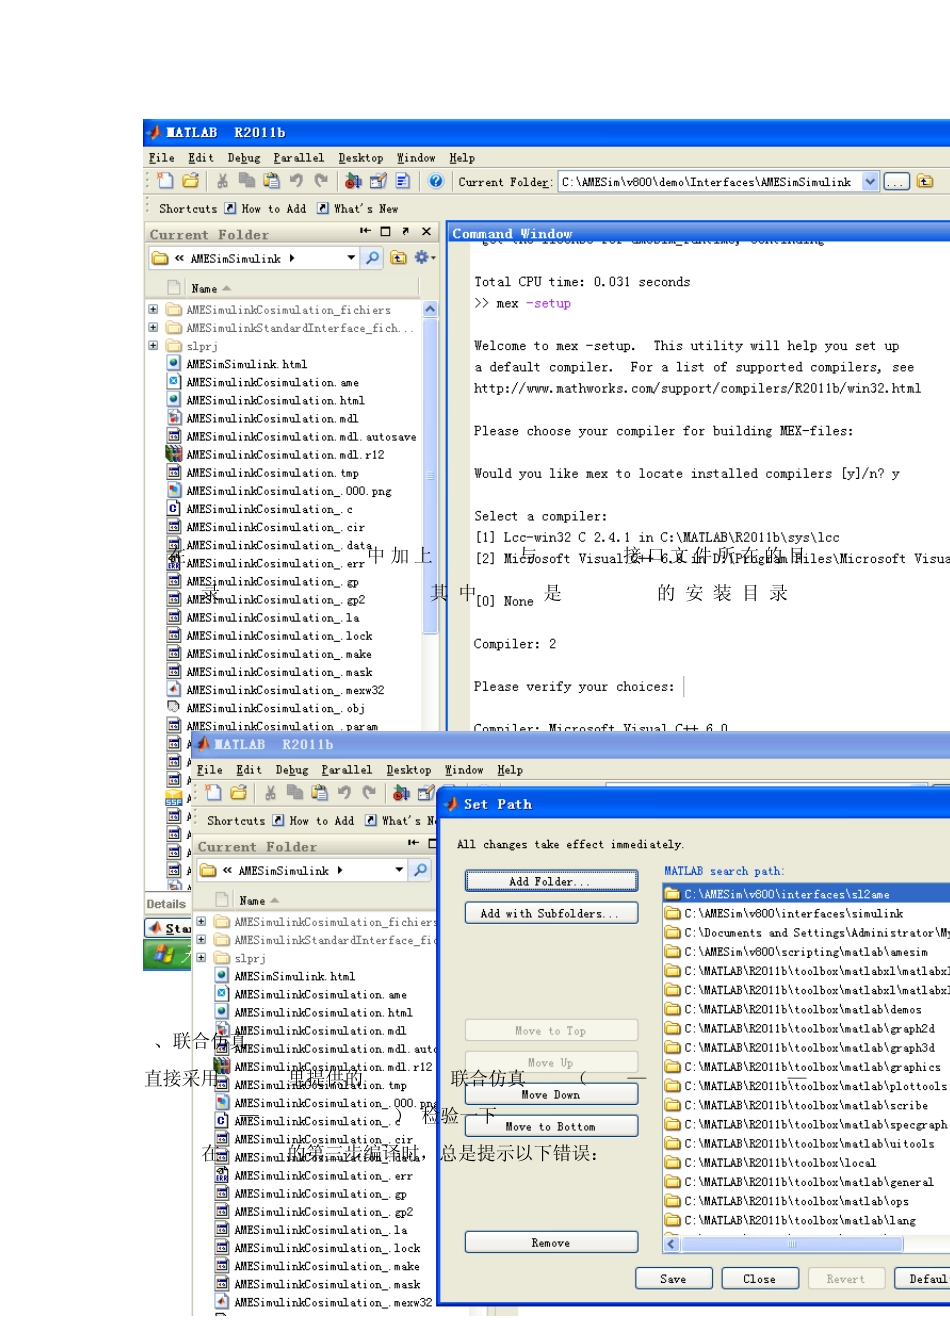Image resolution: width=950 pixels, height=1344 pixels.
Task: Click search magnifier in top Current Folder panel
Action: coord(372,258)
